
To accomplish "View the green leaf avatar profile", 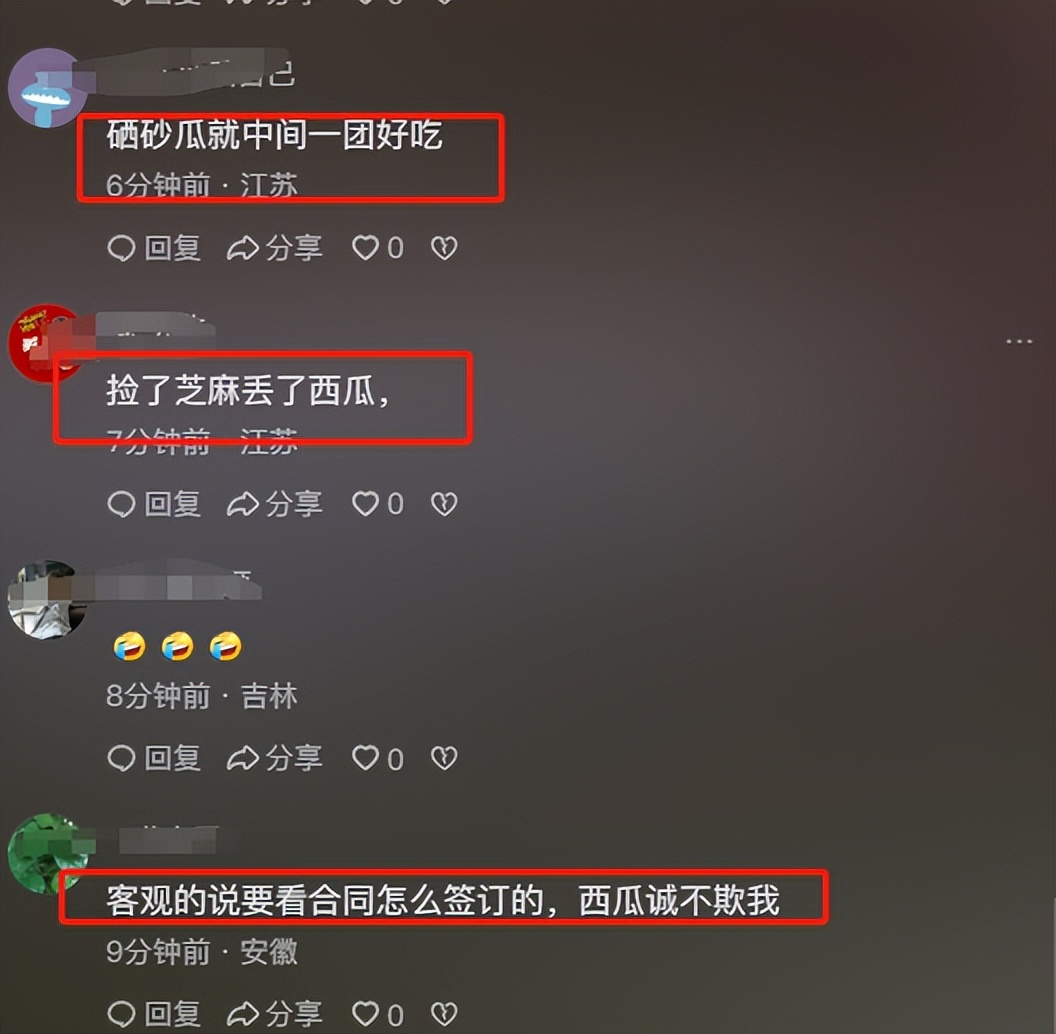I will click(47, 854).
